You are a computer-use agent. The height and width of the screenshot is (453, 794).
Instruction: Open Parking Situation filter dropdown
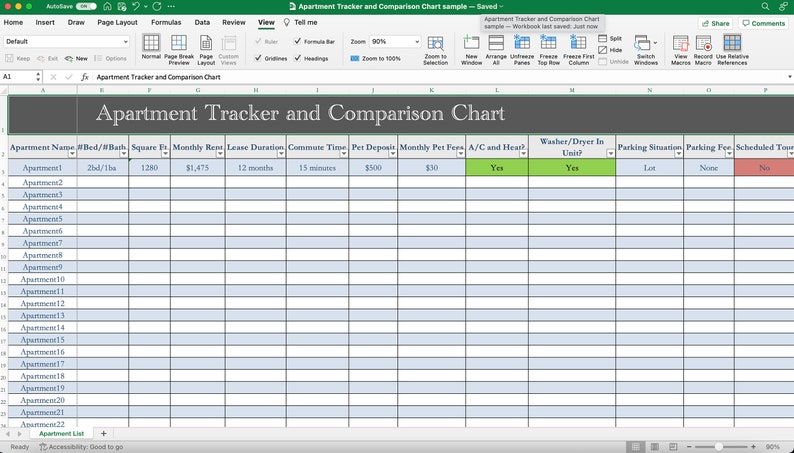tap(679, 154)
